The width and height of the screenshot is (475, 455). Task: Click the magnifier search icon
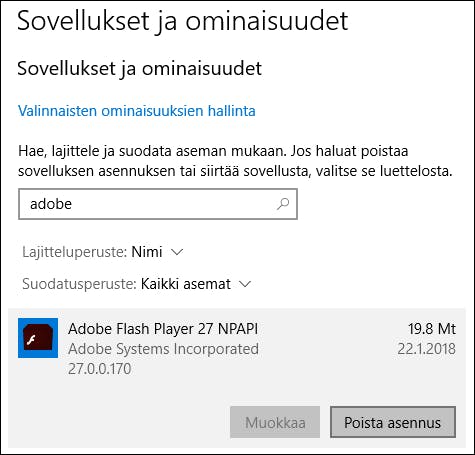tap(283, 204)
